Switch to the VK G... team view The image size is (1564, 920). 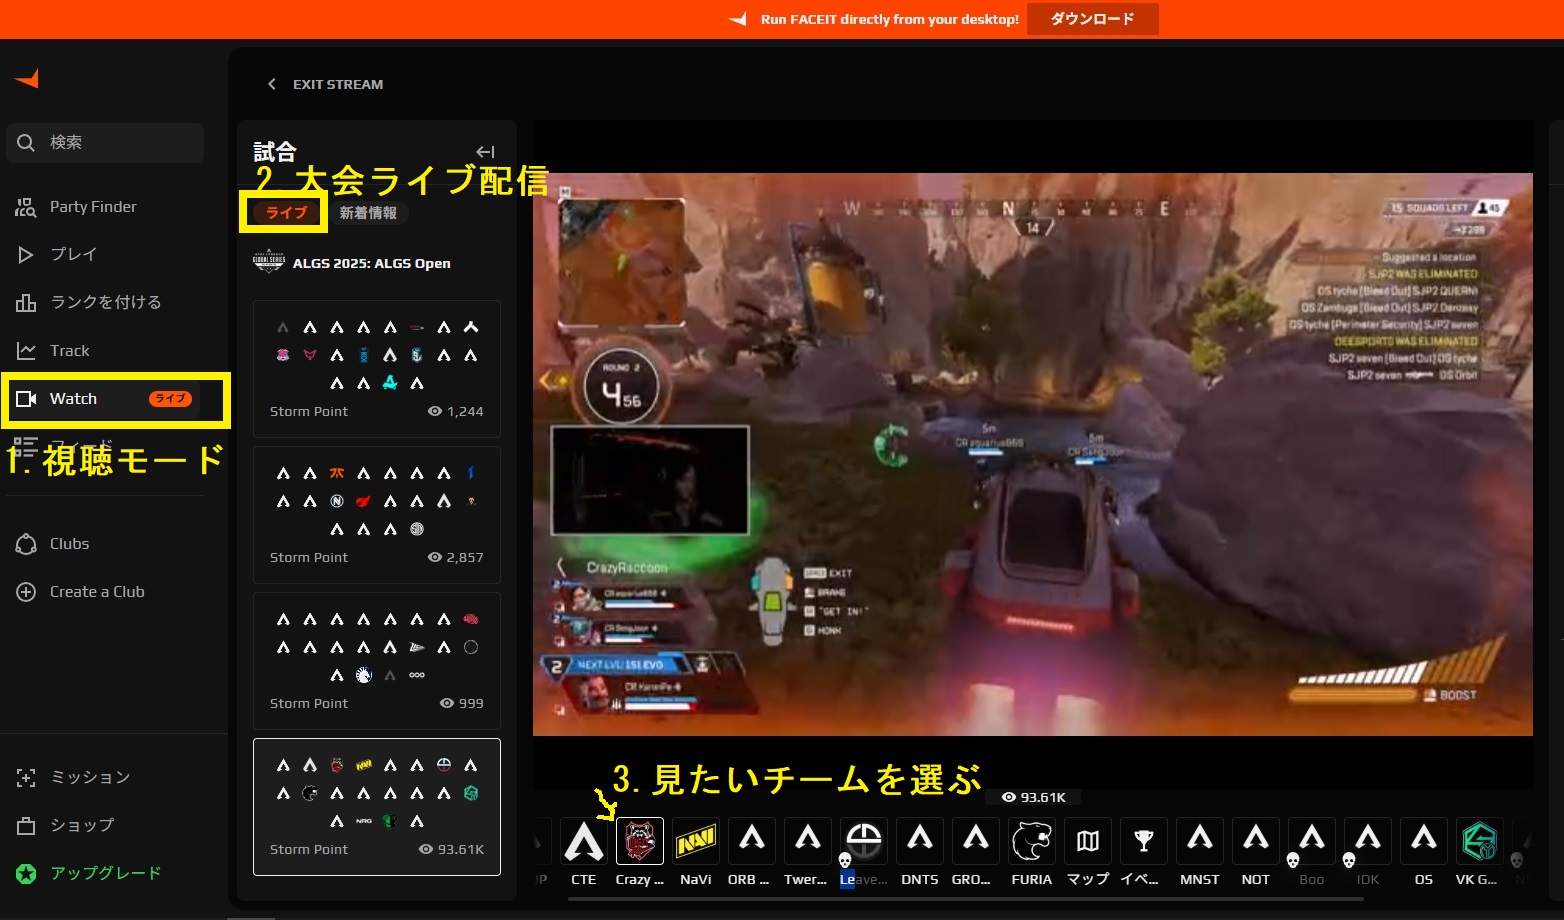point(1479,852)
